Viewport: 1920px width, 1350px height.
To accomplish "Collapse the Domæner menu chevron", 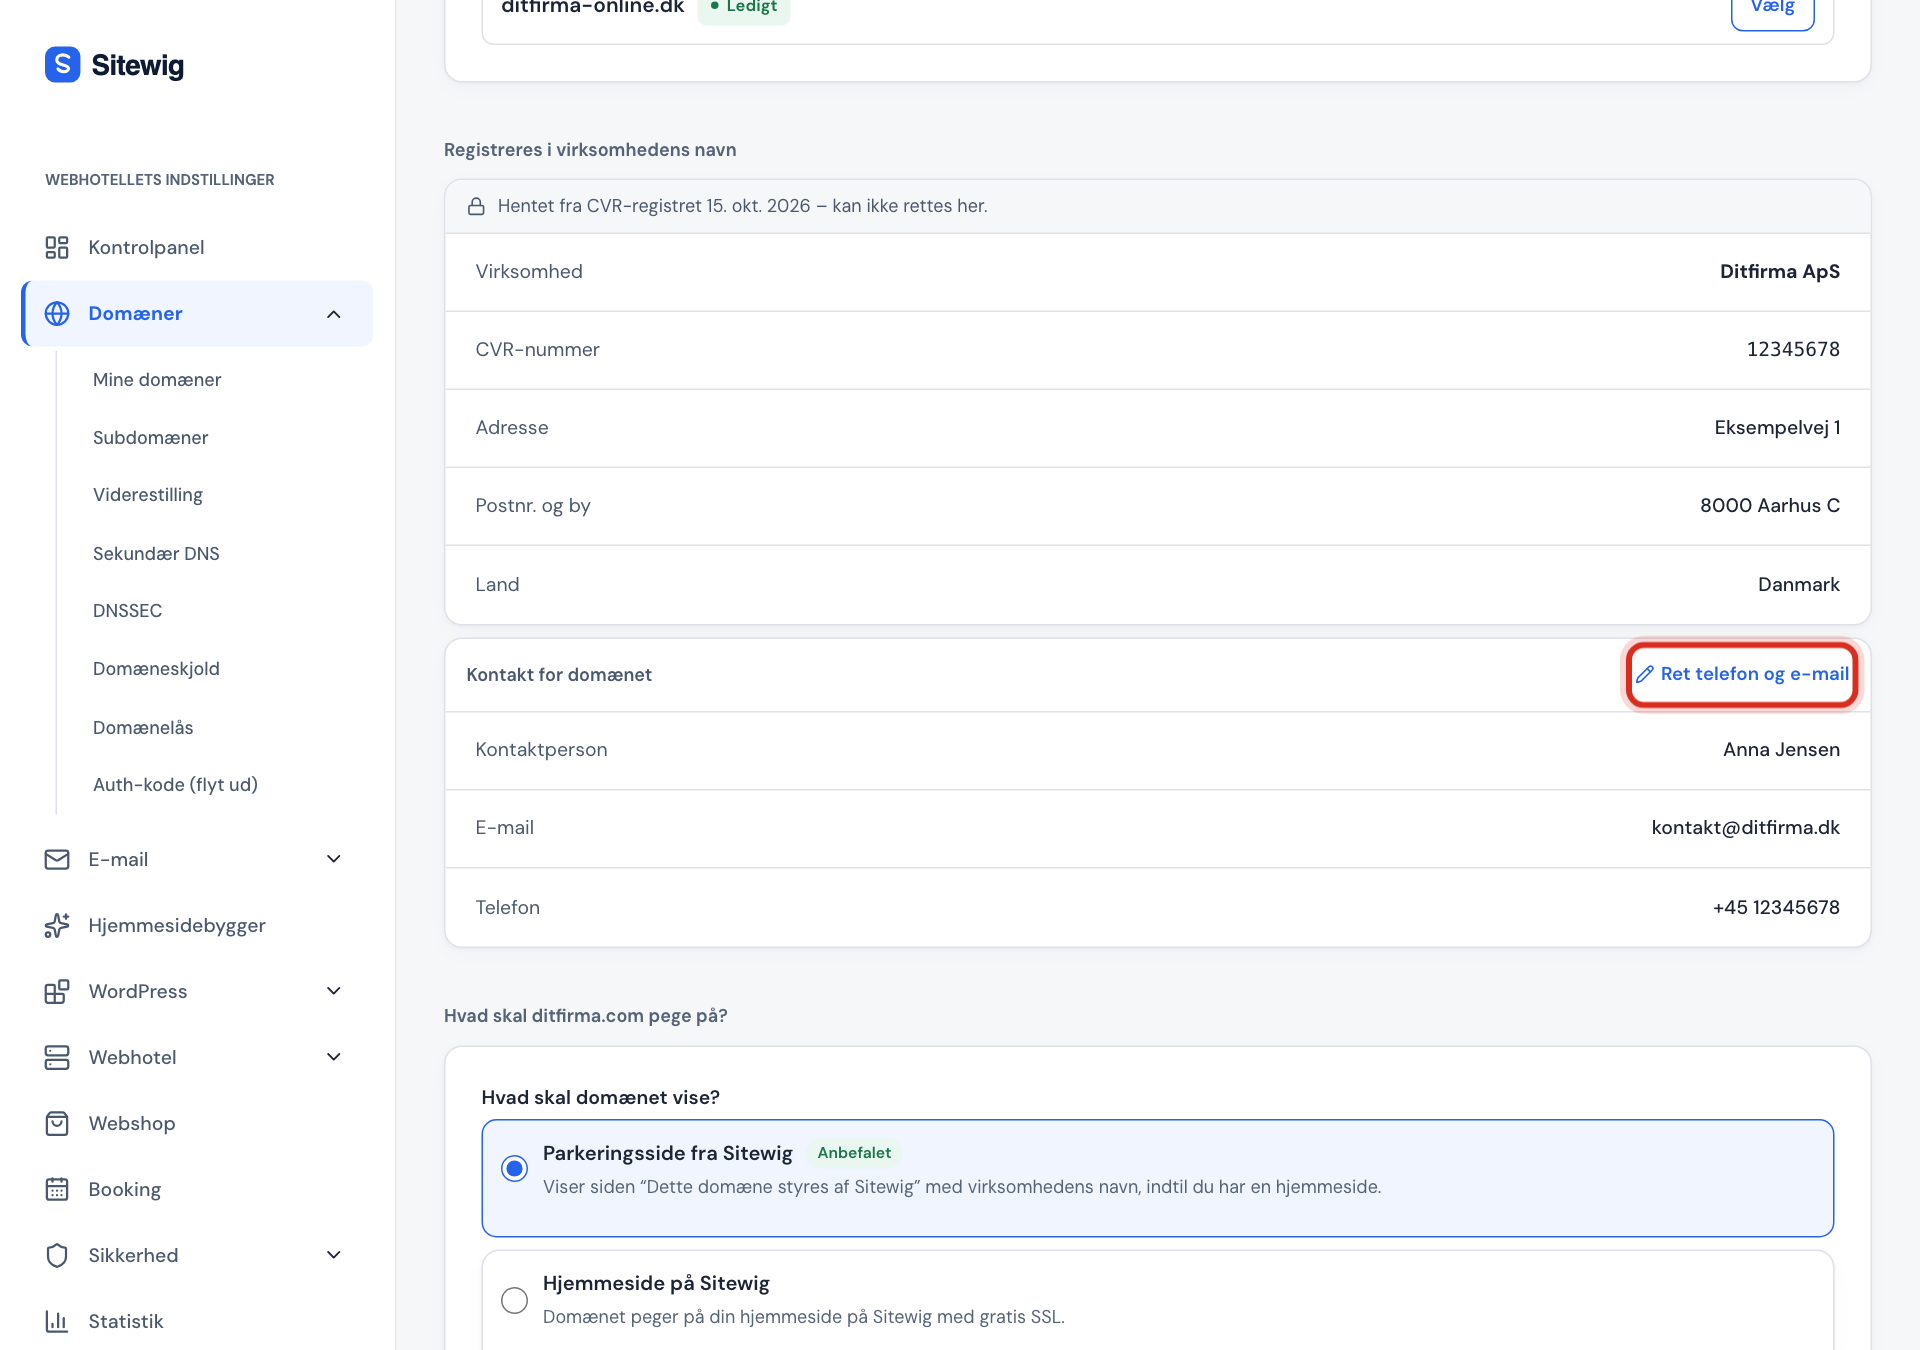I will click(334, 314).
